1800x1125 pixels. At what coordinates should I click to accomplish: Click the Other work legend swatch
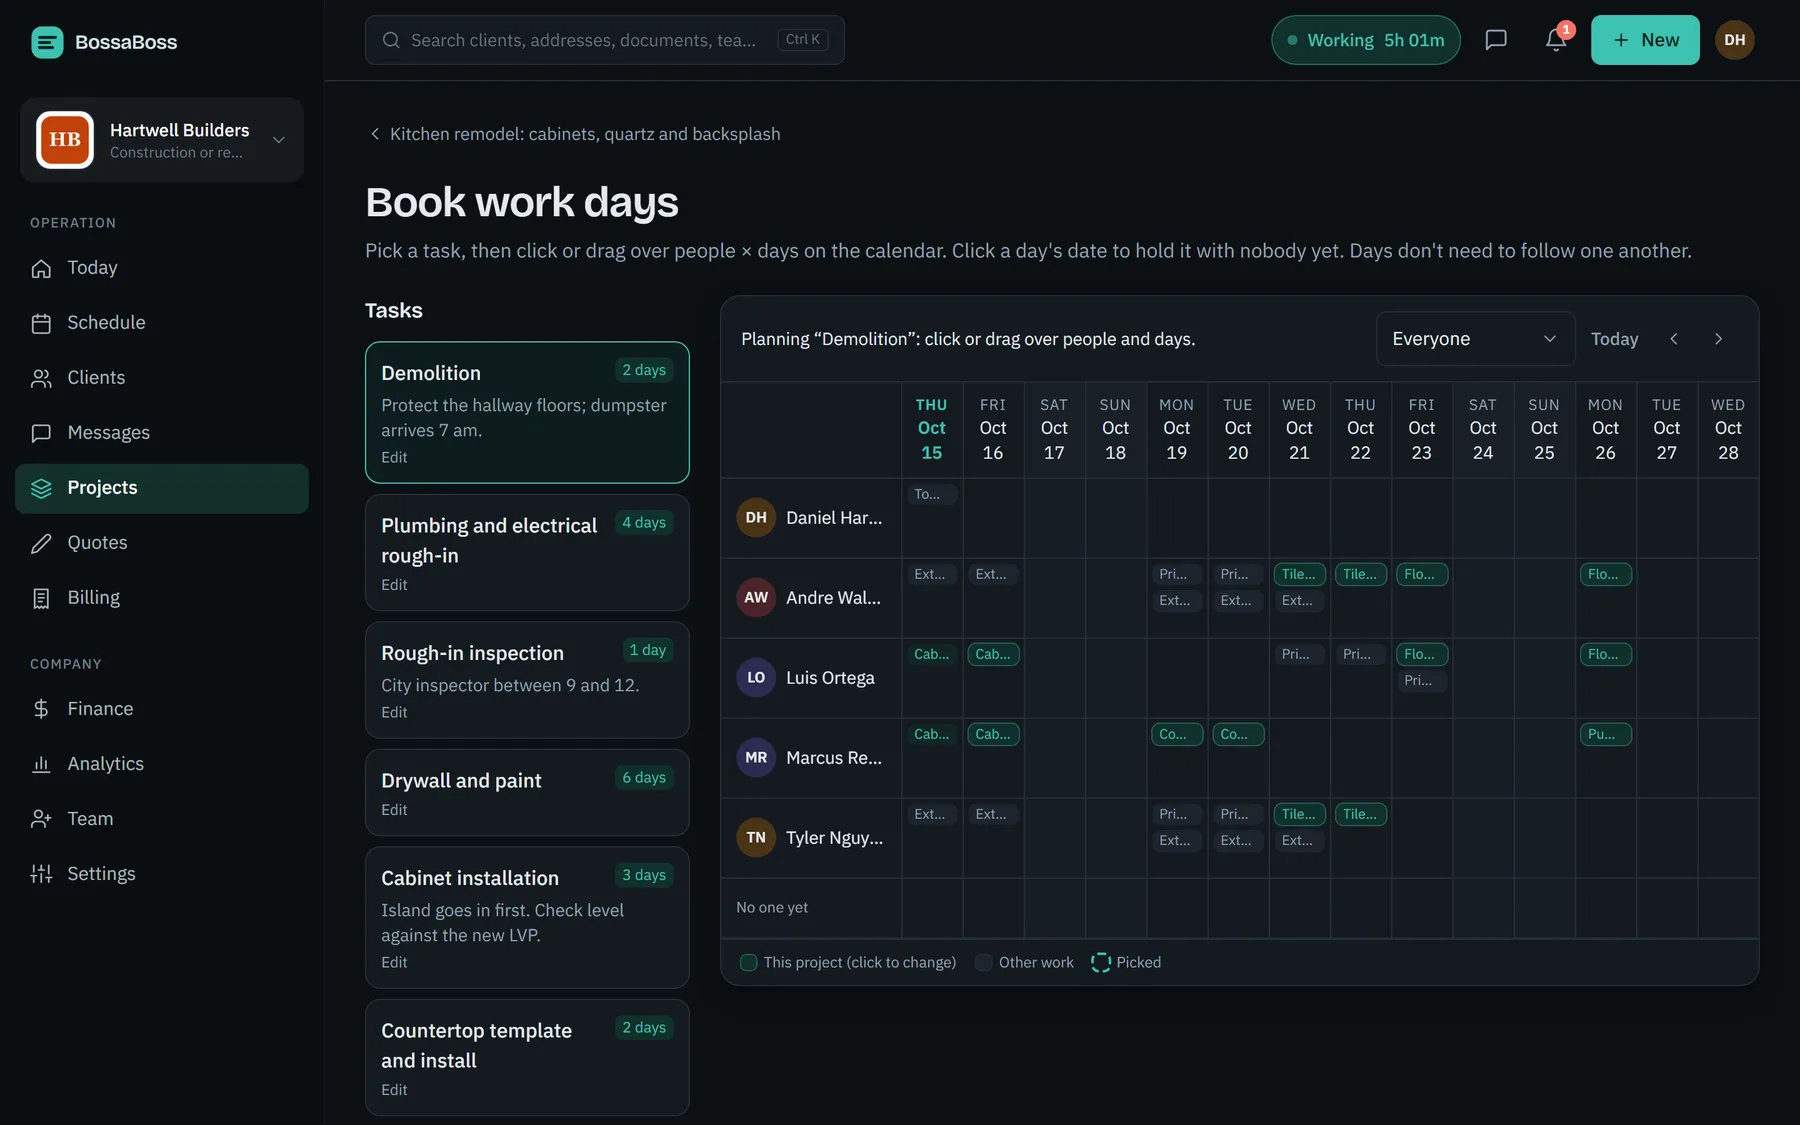[x=983, y=962]
